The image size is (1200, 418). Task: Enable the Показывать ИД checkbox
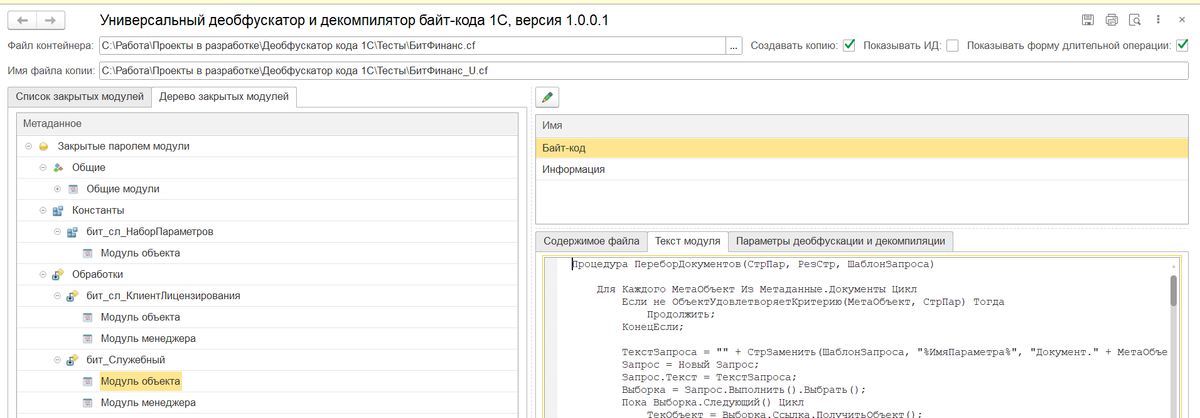pyautogui.click(x=952, y=45)
